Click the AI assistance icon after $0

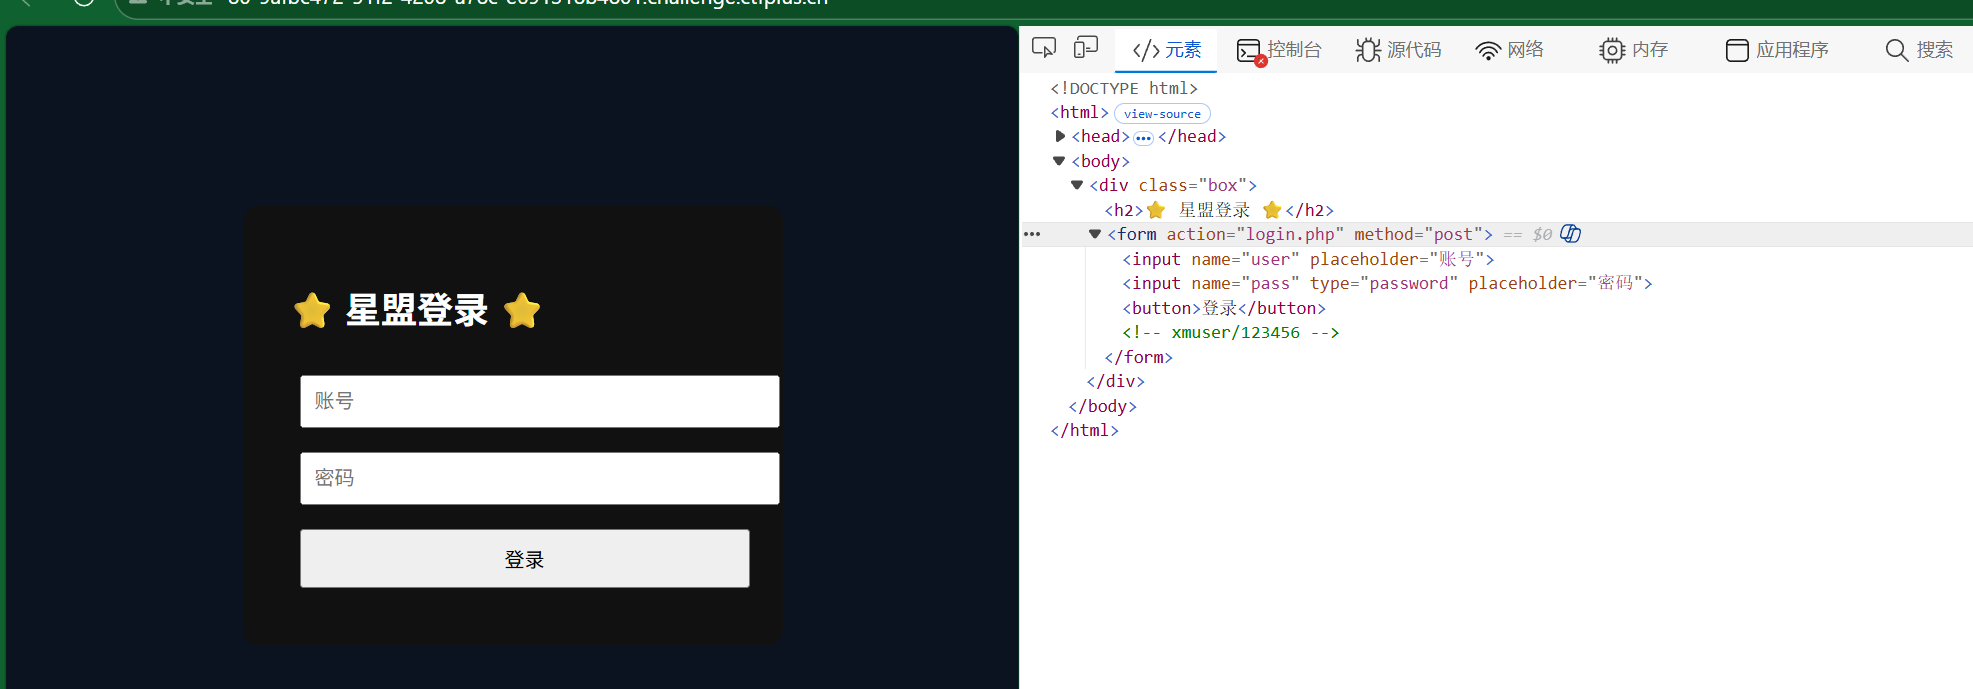1571,234
